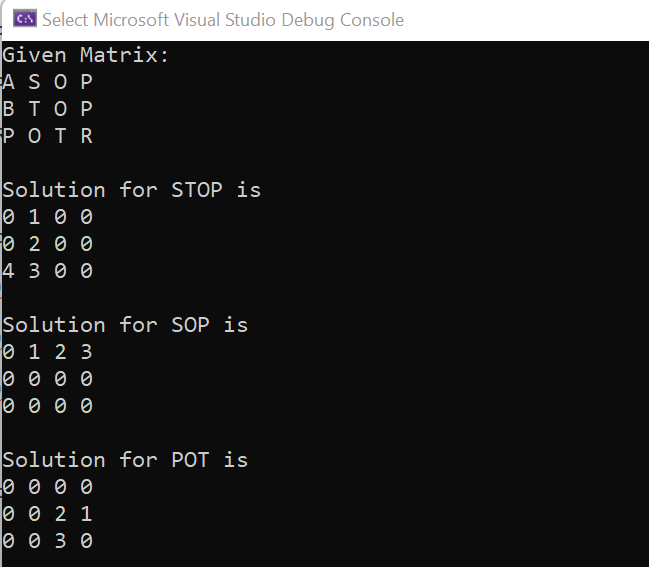
Task: Click the 'Solution for STOP is' line
Action: click(x=132, y=190)
